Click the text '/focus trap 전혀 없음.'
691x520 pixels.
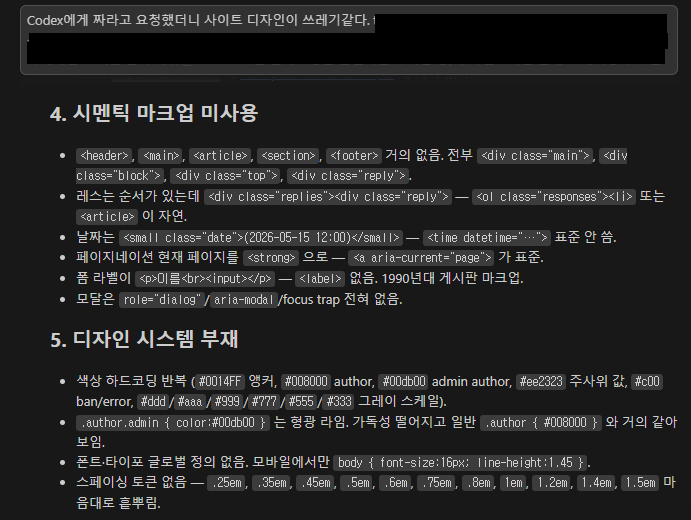click(341, 300)
